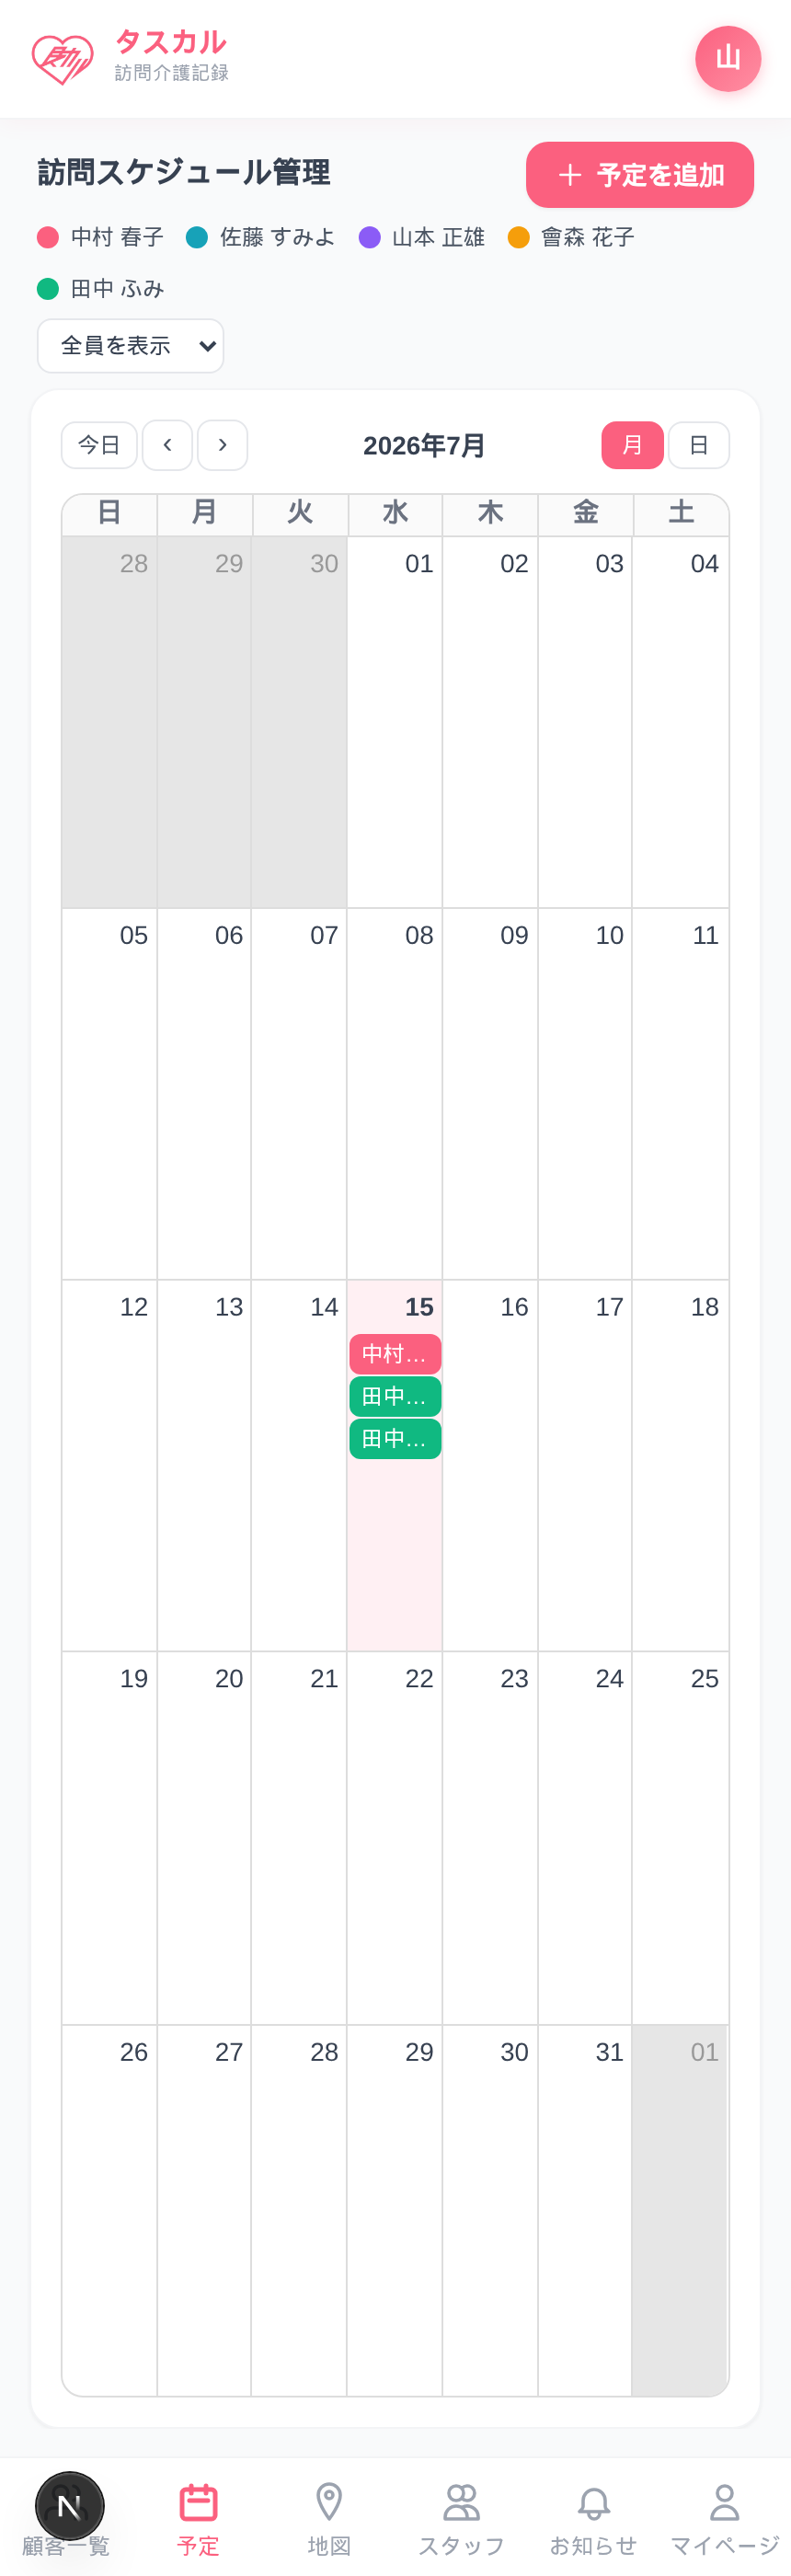Open the first green 田中 event
The height and width of the screenshot is (2576, 791).
(395, 1397)
